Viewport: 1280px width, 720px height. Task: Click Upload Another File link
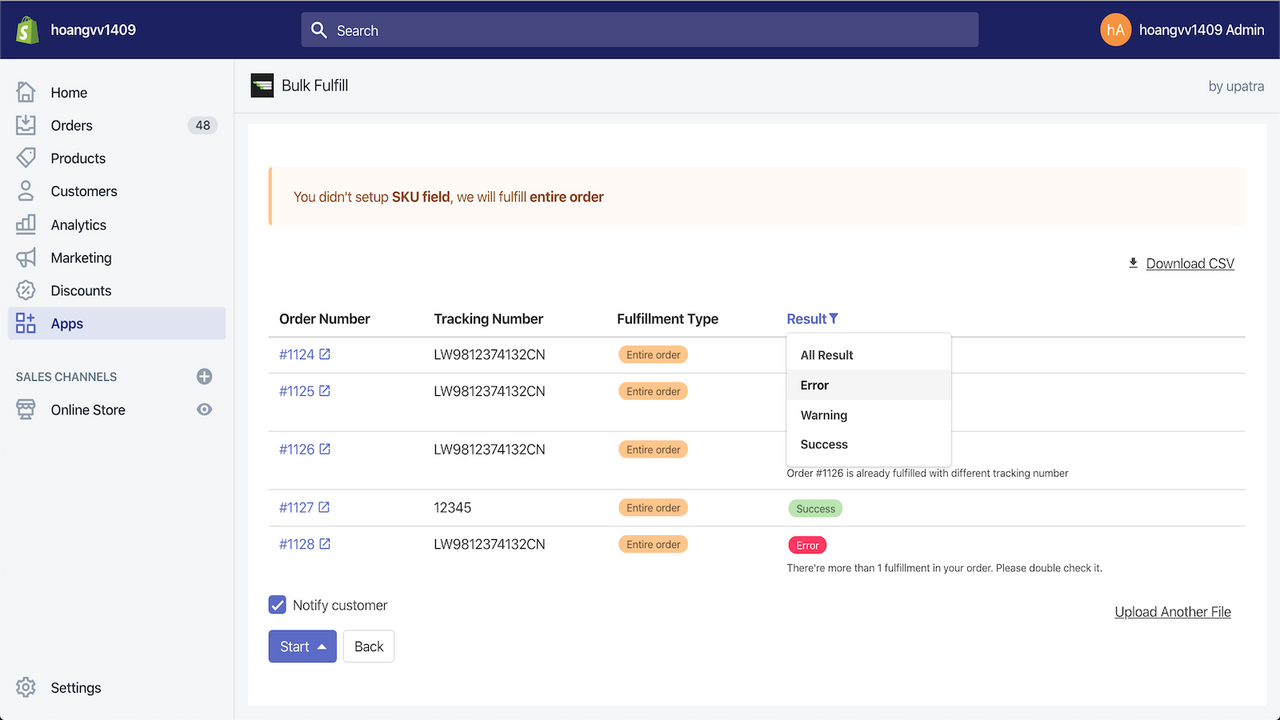coord(1173,612)
